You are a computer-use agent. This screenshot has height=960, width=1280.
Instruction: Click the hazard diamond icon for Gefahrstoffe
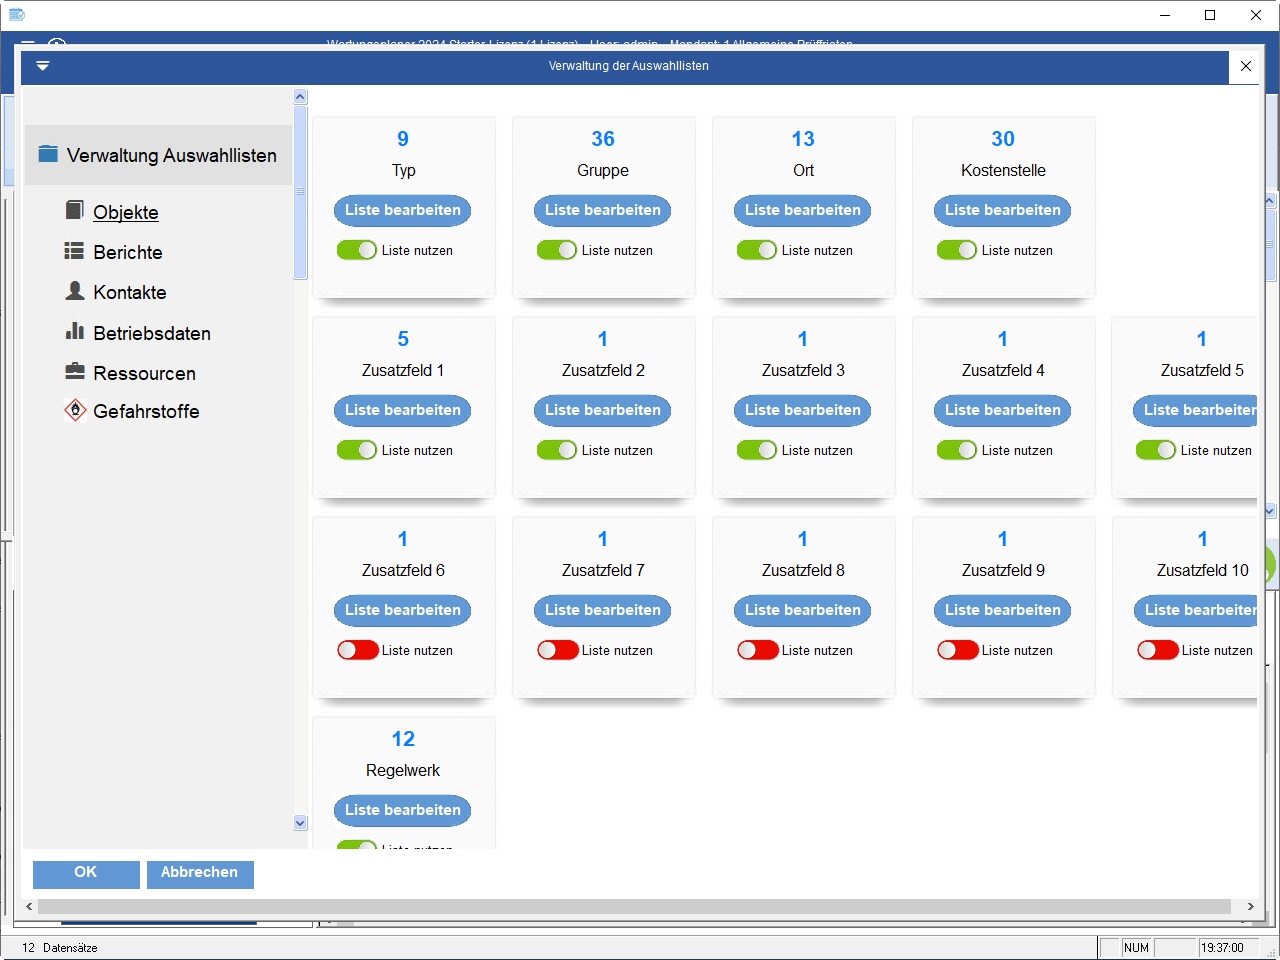tap(75, 410)
